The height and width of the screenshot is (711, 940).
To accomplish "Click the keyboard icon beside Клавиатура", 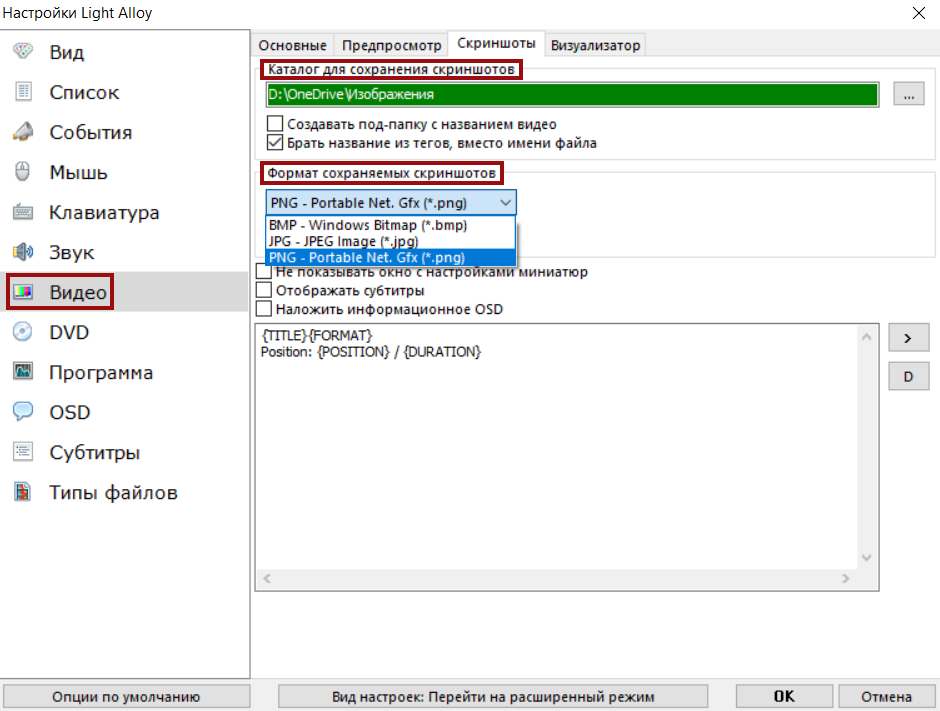I will [x=23, y=212].
